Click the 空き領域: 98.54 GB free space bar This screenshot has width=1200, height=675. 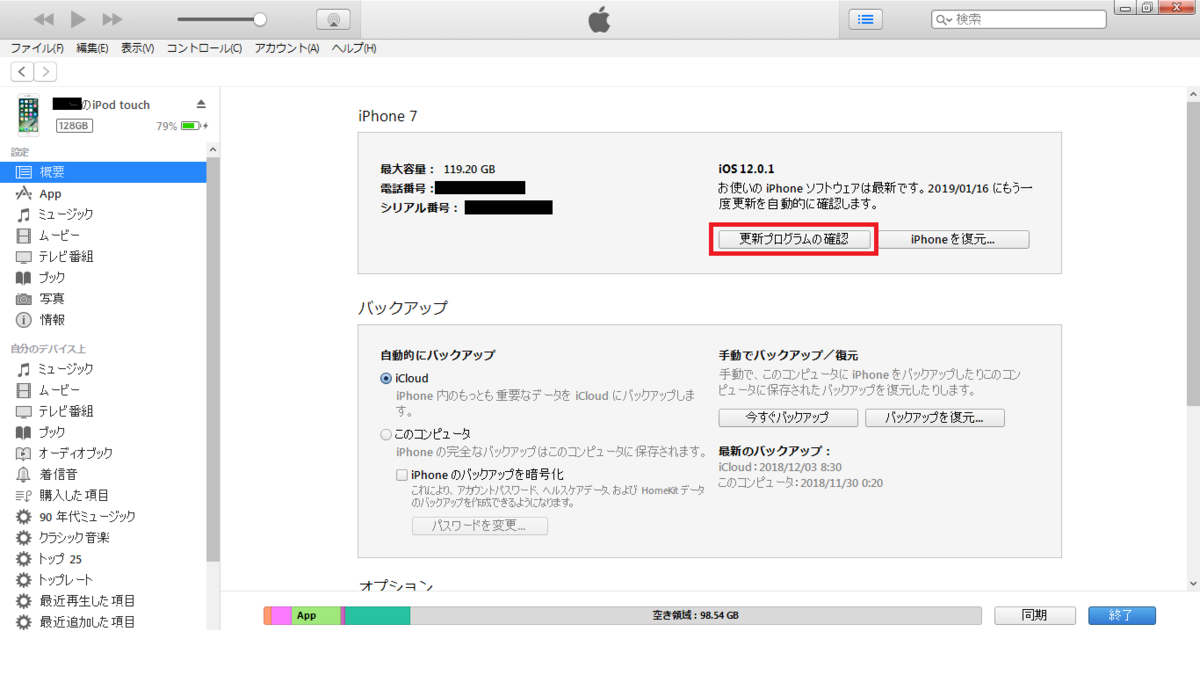(695, 616)
